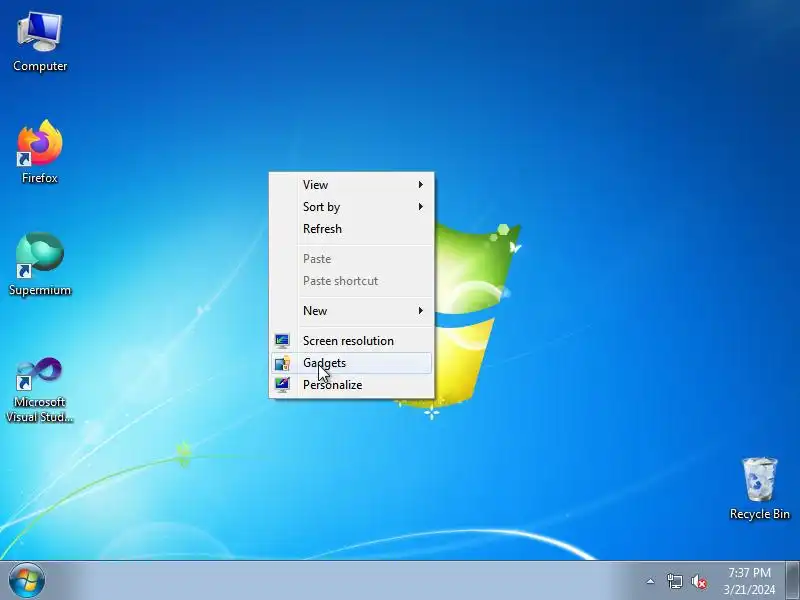Choose Gadgets in the context menu
This screenshot has height=600, width=800.
point(352,363)
